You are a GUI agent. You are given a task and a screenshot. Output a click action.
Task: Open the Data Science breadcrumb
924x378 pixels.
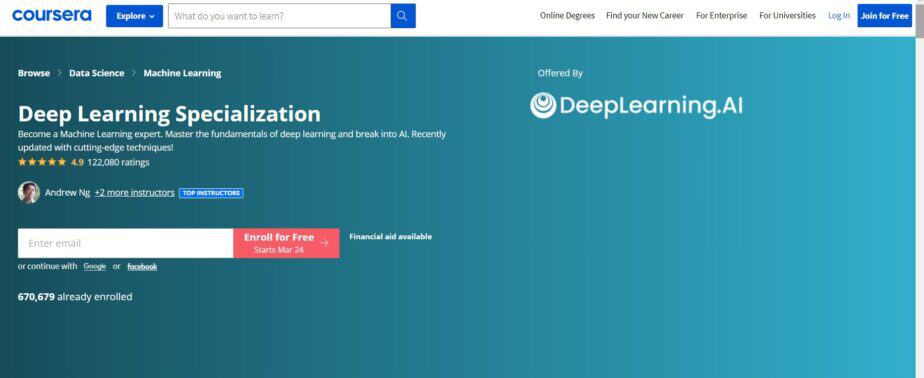[97, 73]
